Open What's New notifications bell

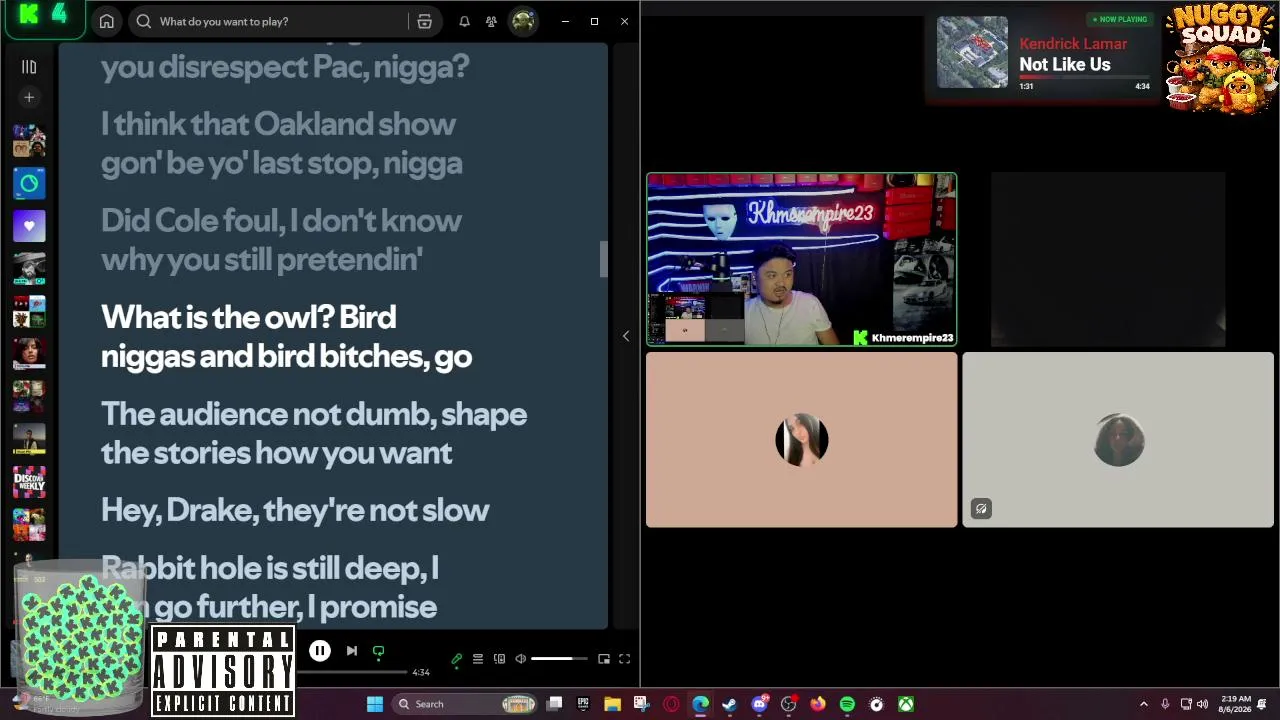(x=464, y=21)
